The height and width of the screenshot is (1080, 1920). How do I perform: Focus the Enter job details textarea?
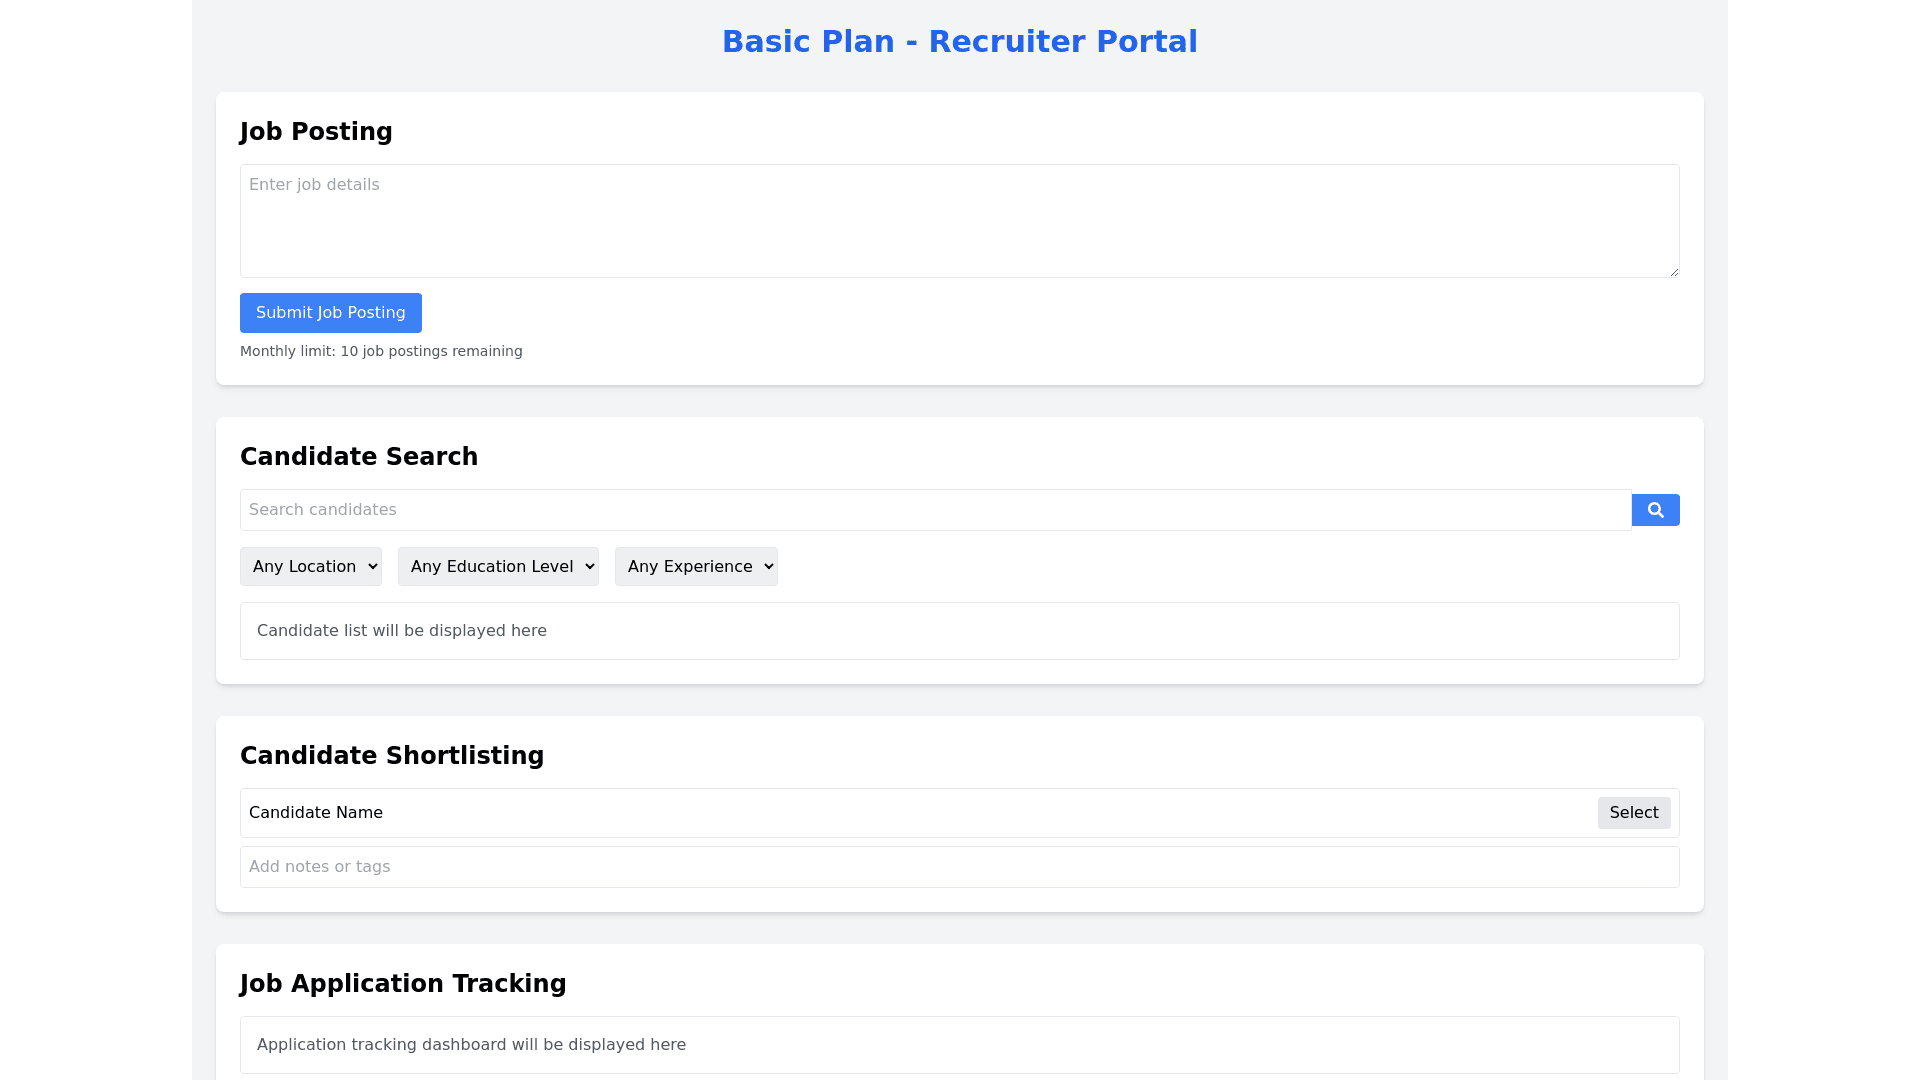(x=958, y=221)
